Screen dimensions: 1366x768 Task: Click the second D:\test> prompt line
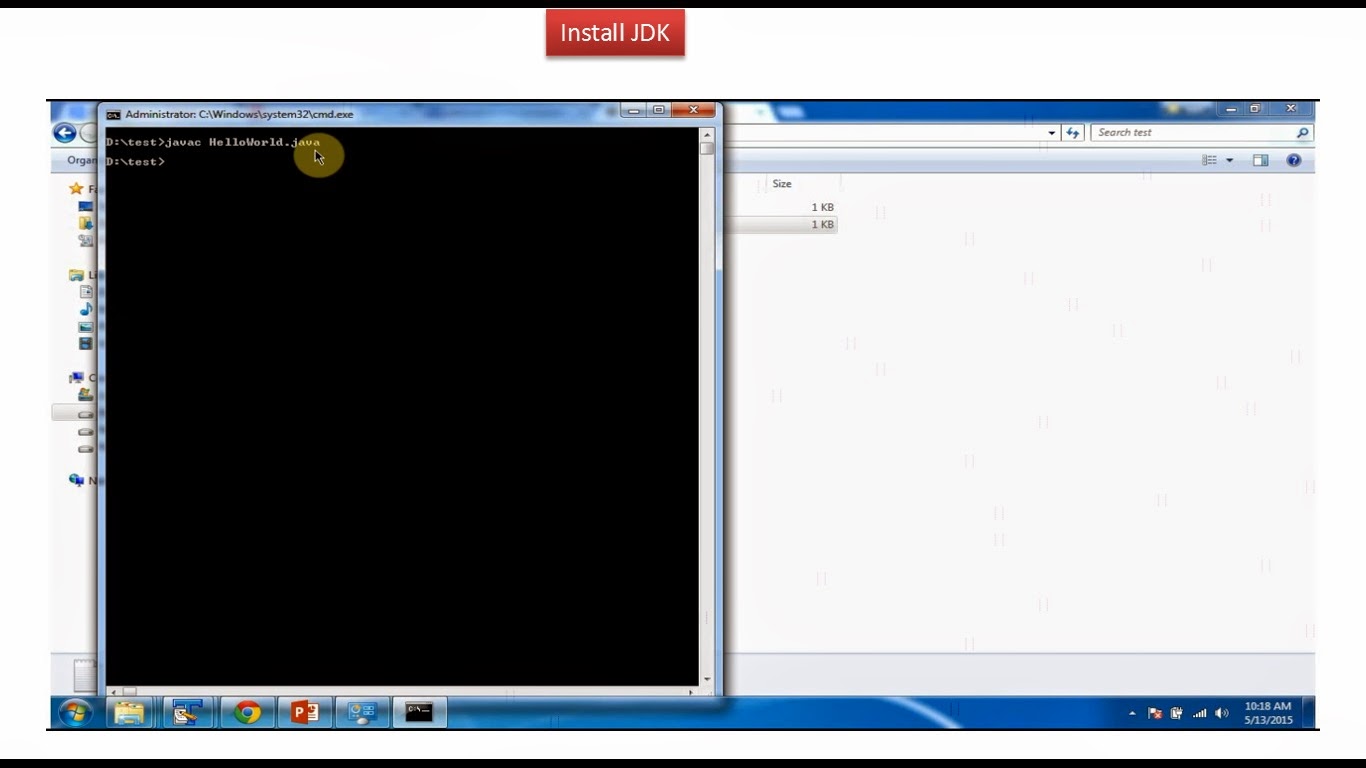pos(135,161)
